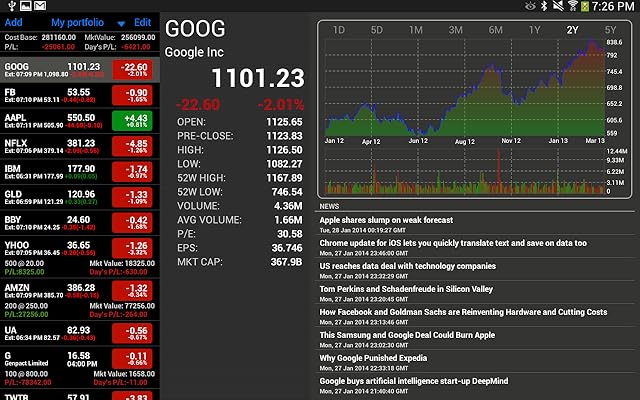Screen dimensions: 640x400
Task: Switch chart to 3M range
Action: coord(456,30)
